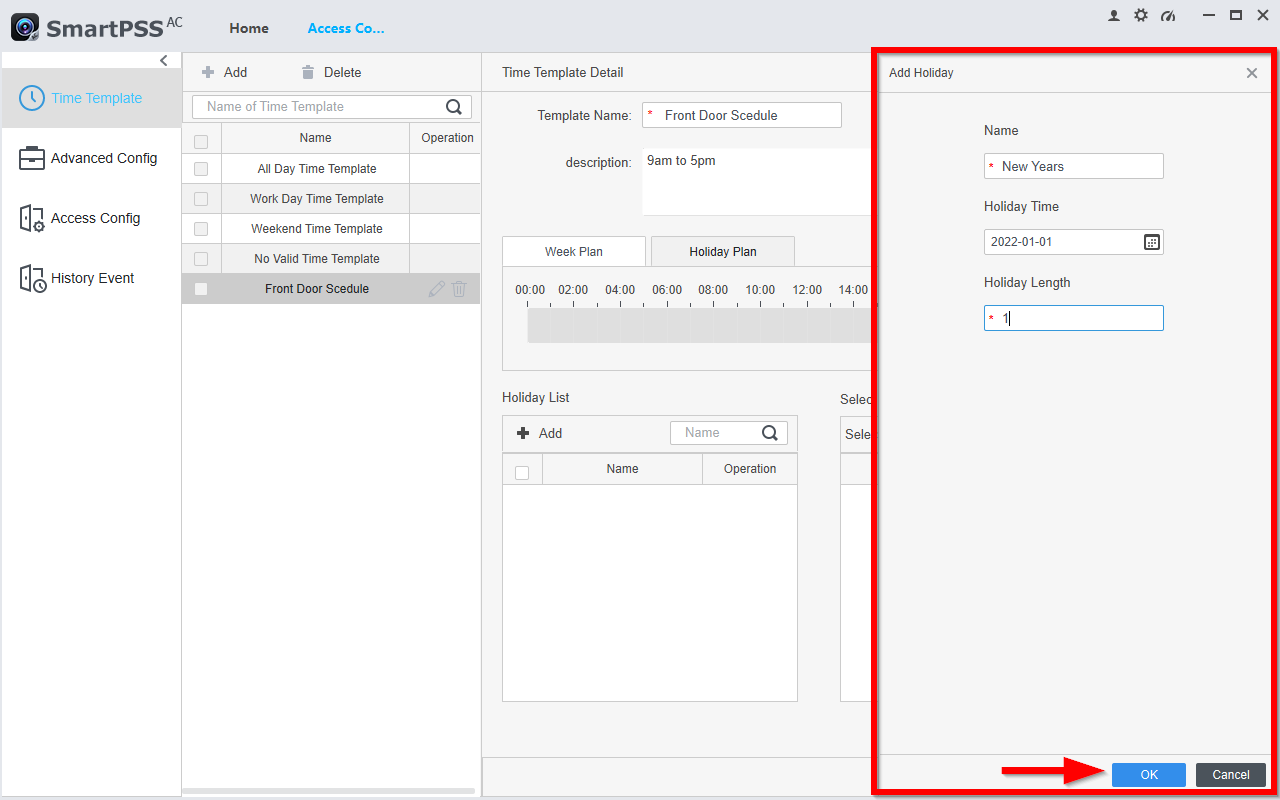Close the Add Holiday dialog
The image size is (1280, 800).
1252,73
